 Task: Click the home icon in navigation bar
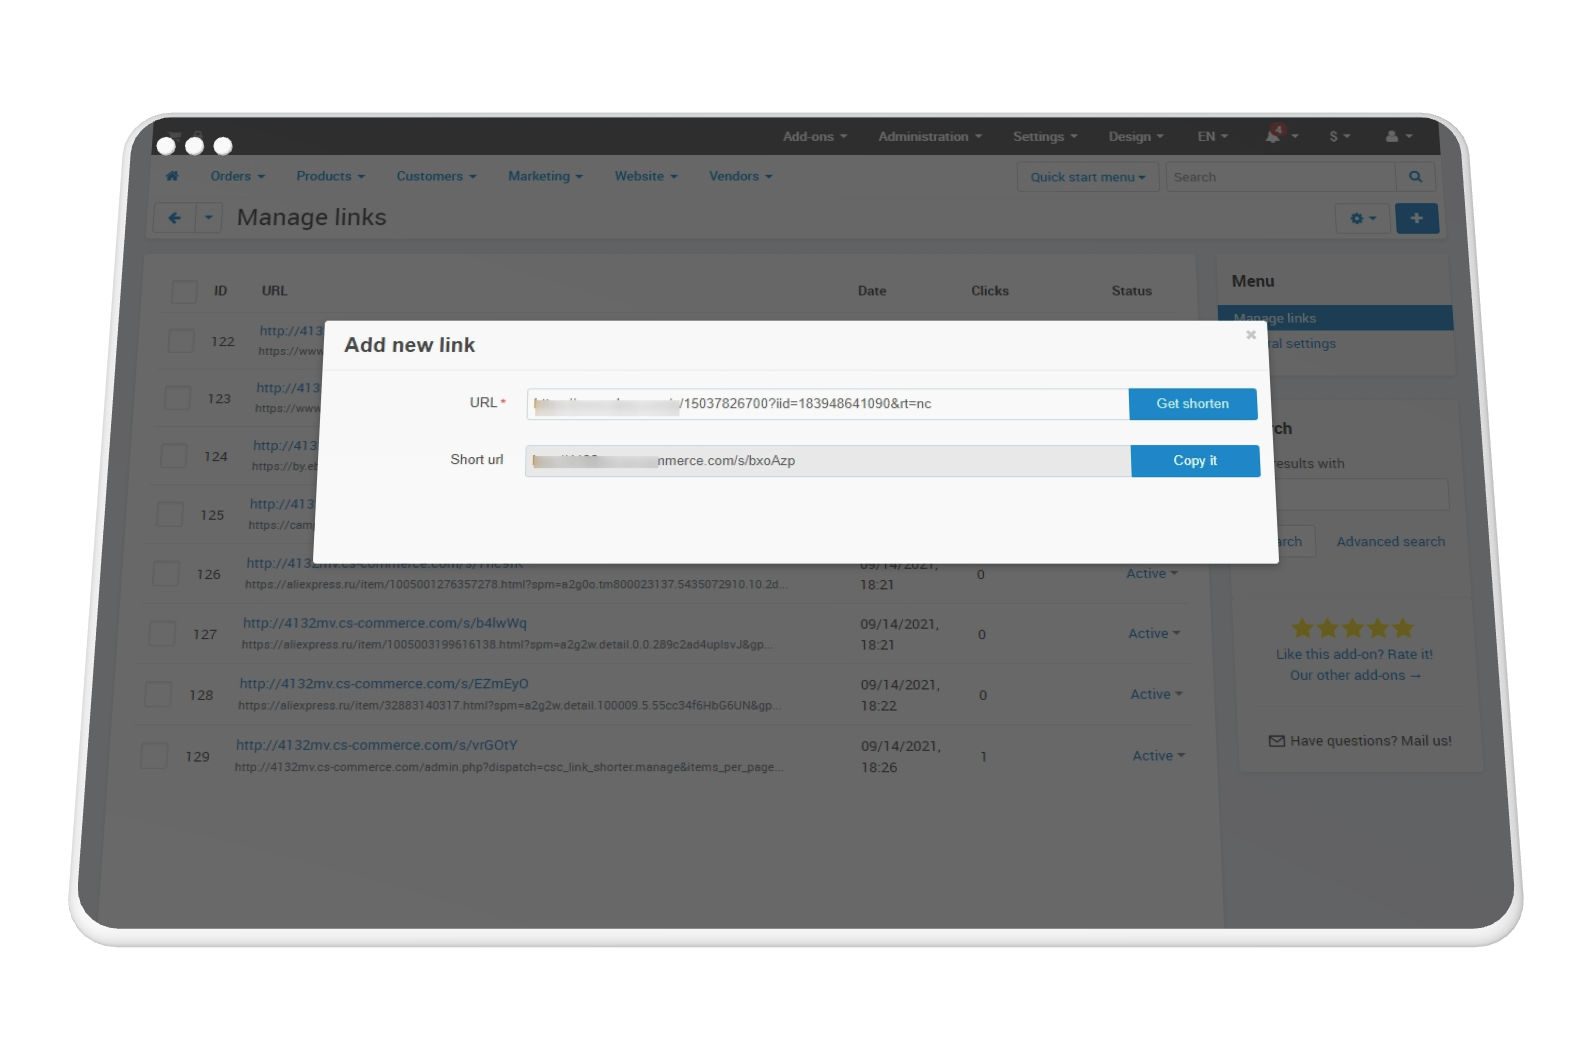click(x=172, y=176)
